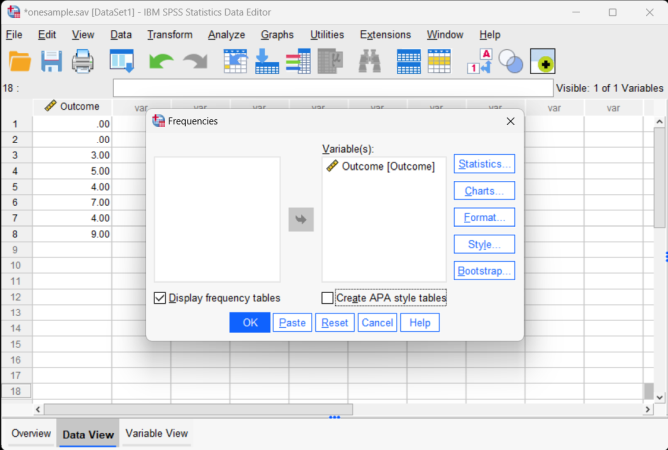Click the Select cases toolbar icon
The height and width of the screenshot is (450, 668).
[439, 61]
